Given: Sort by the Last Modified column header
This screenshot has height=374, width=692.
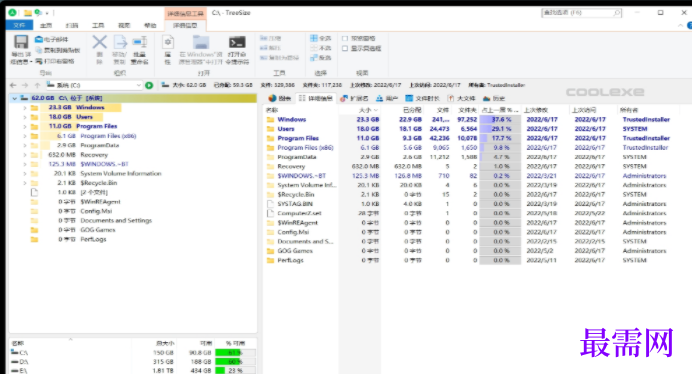Looking at the screenshot, I should (545, 110).
